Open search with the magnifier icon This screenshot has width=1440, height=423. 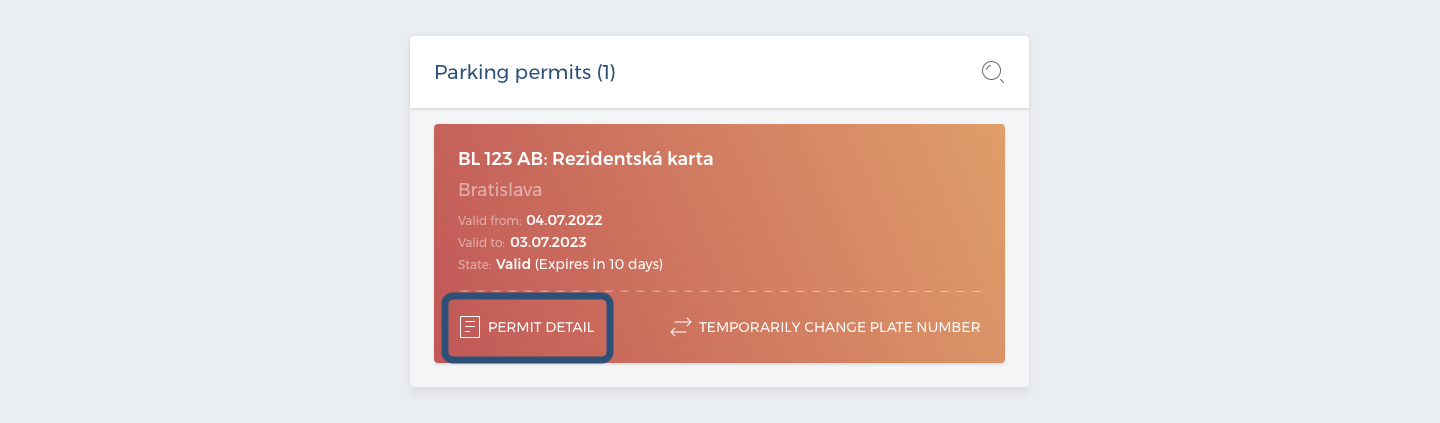[x=992, y=72]
